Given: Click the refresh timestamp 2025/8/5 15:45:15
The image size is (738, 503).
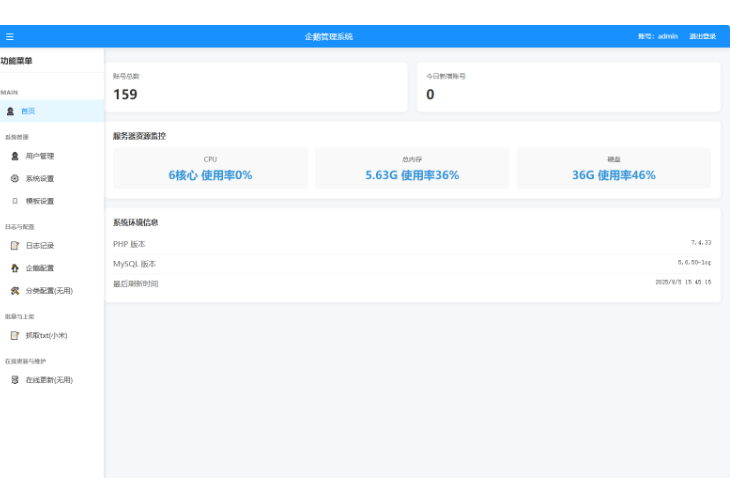Looking at the screenshot, I should pyautogui.click(x=683, y=282).
